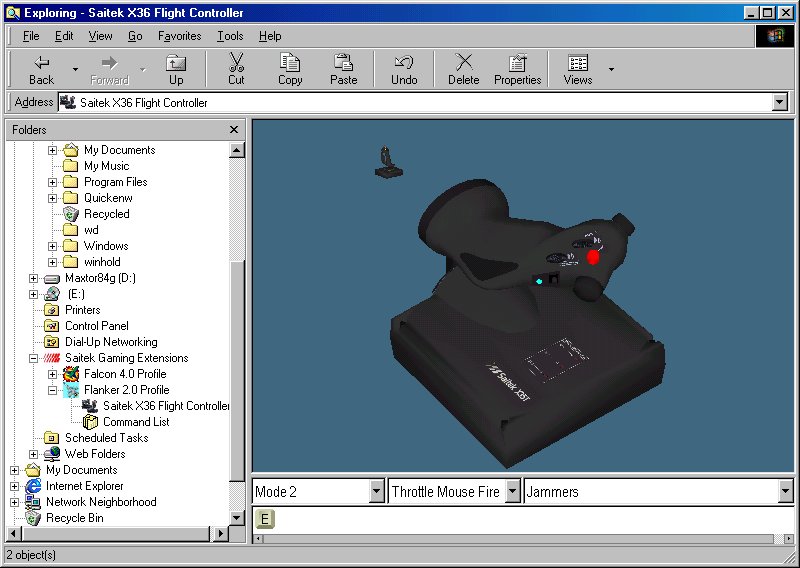
Task: Expand the Program Files folder
Action: 52,182
